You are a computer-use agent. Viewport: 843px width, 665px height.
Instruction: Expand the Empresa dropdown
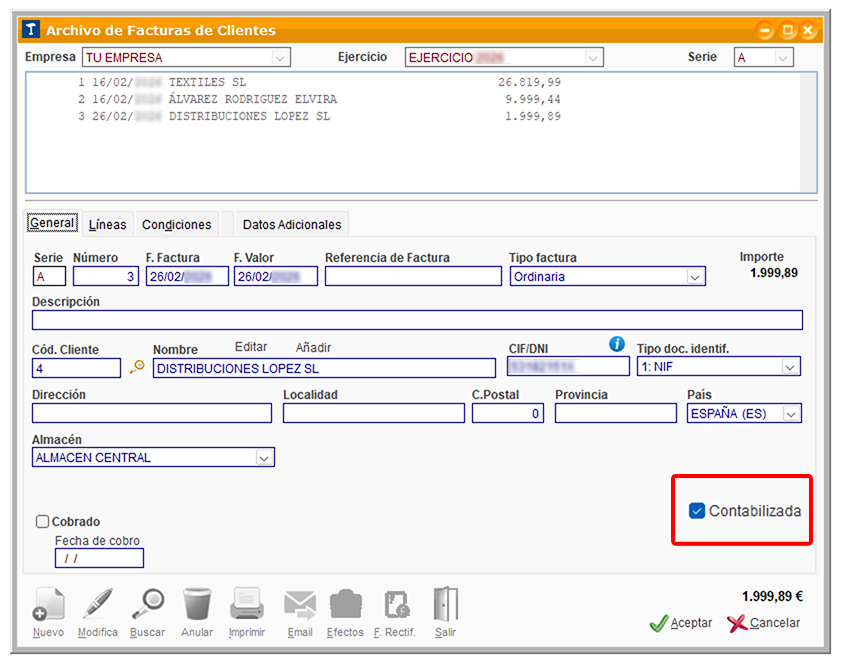pos(281,58)
